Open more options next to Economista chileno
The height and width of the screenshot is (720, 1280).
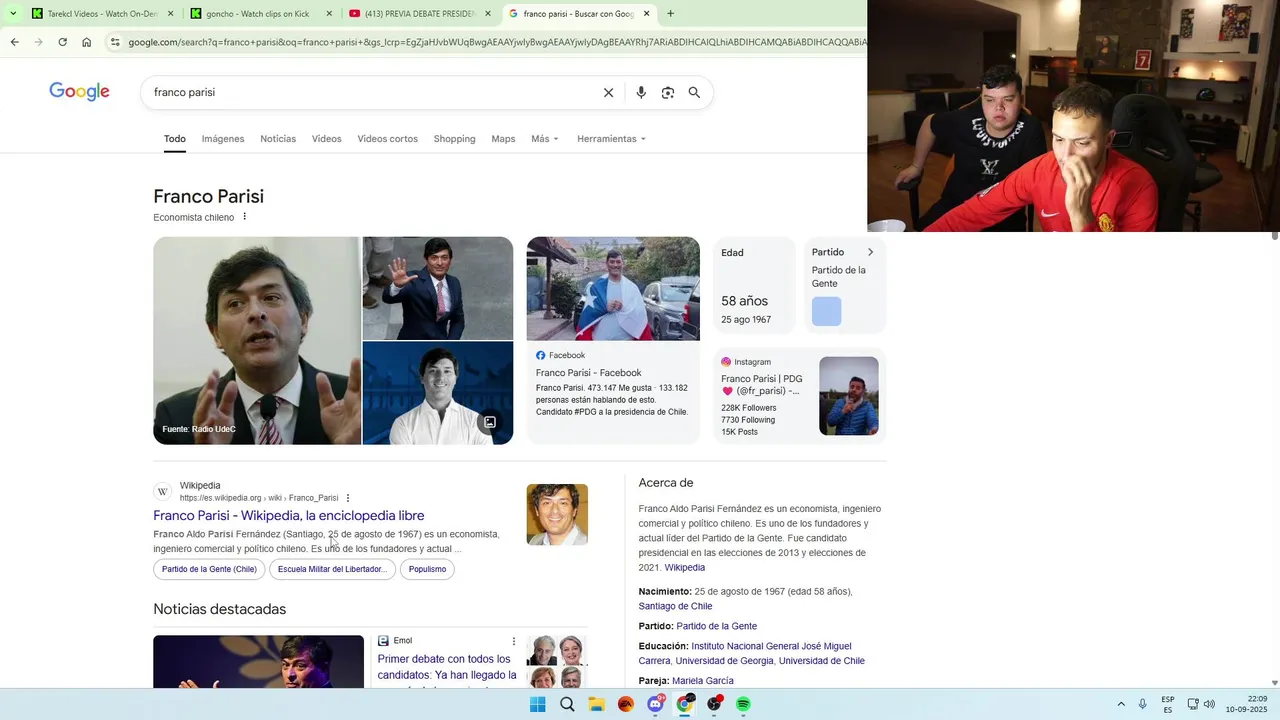tap(244, 217)
